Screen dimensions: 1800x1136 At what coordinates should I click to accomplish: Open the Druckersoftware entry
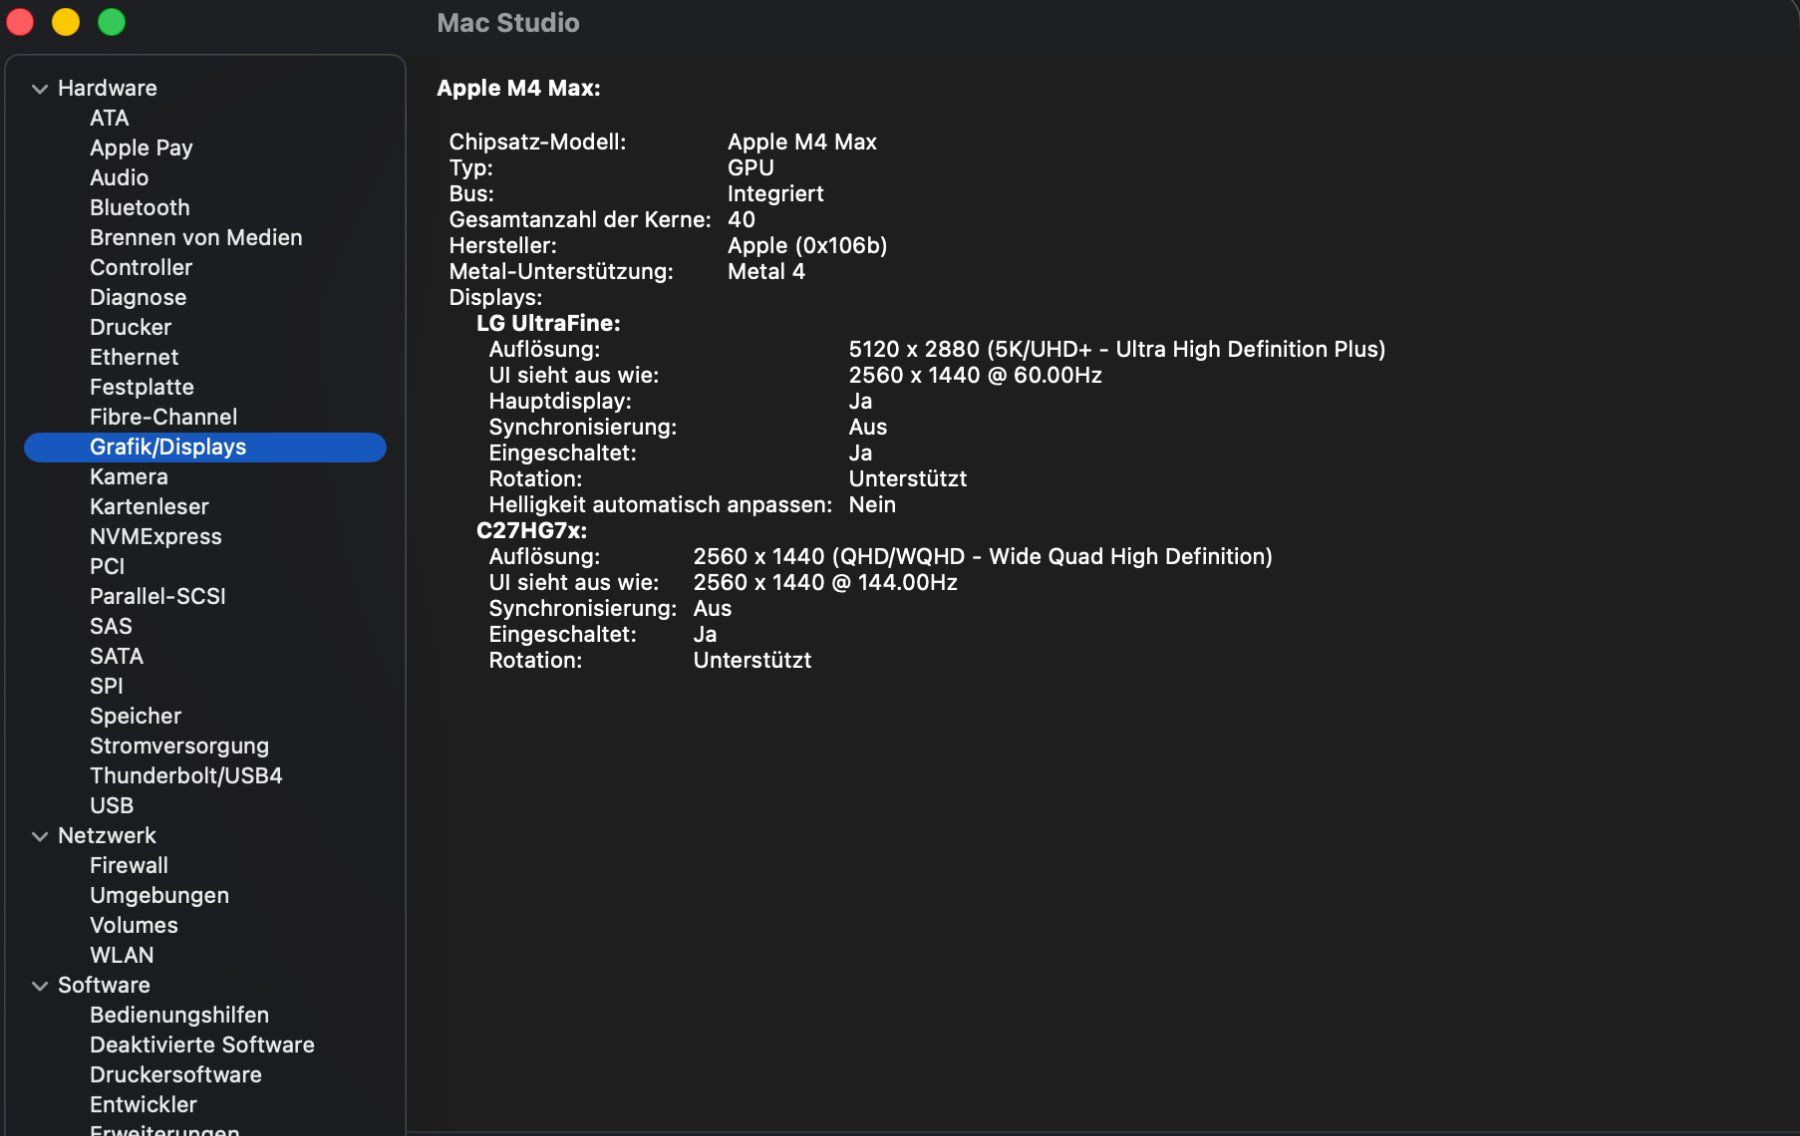(176, 1075)
